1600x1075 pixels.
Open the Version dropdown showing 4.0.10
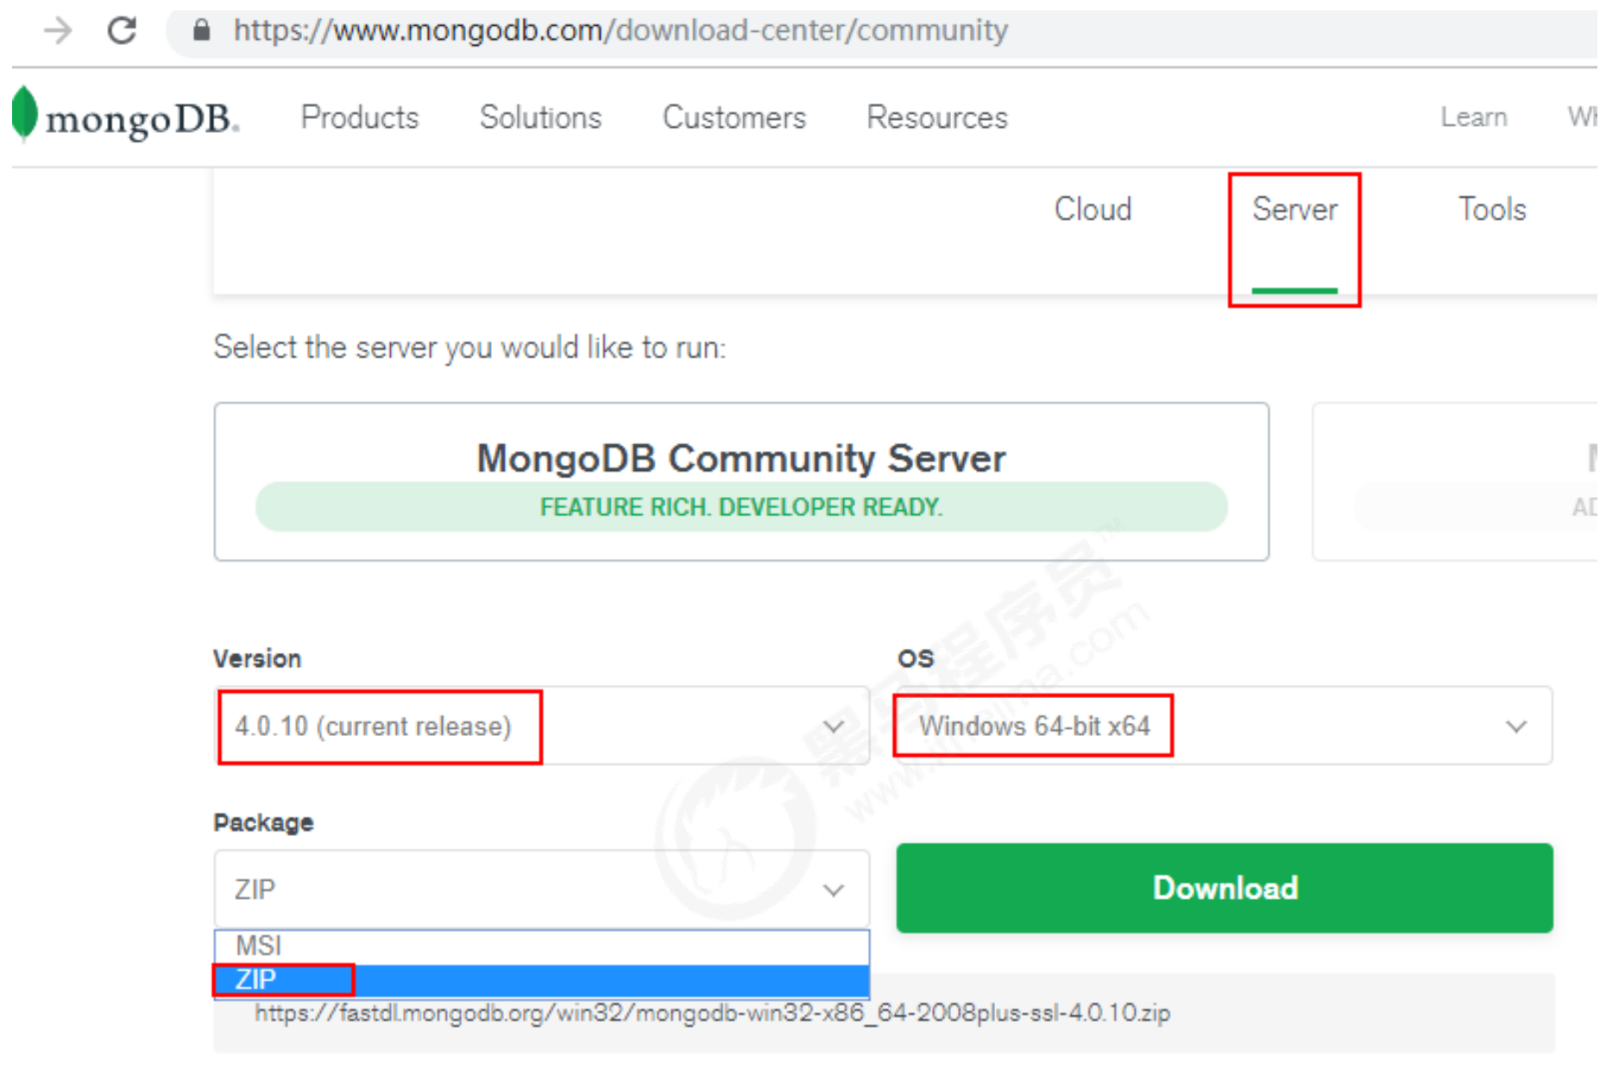pyautogui.click(x=541, y=726)
